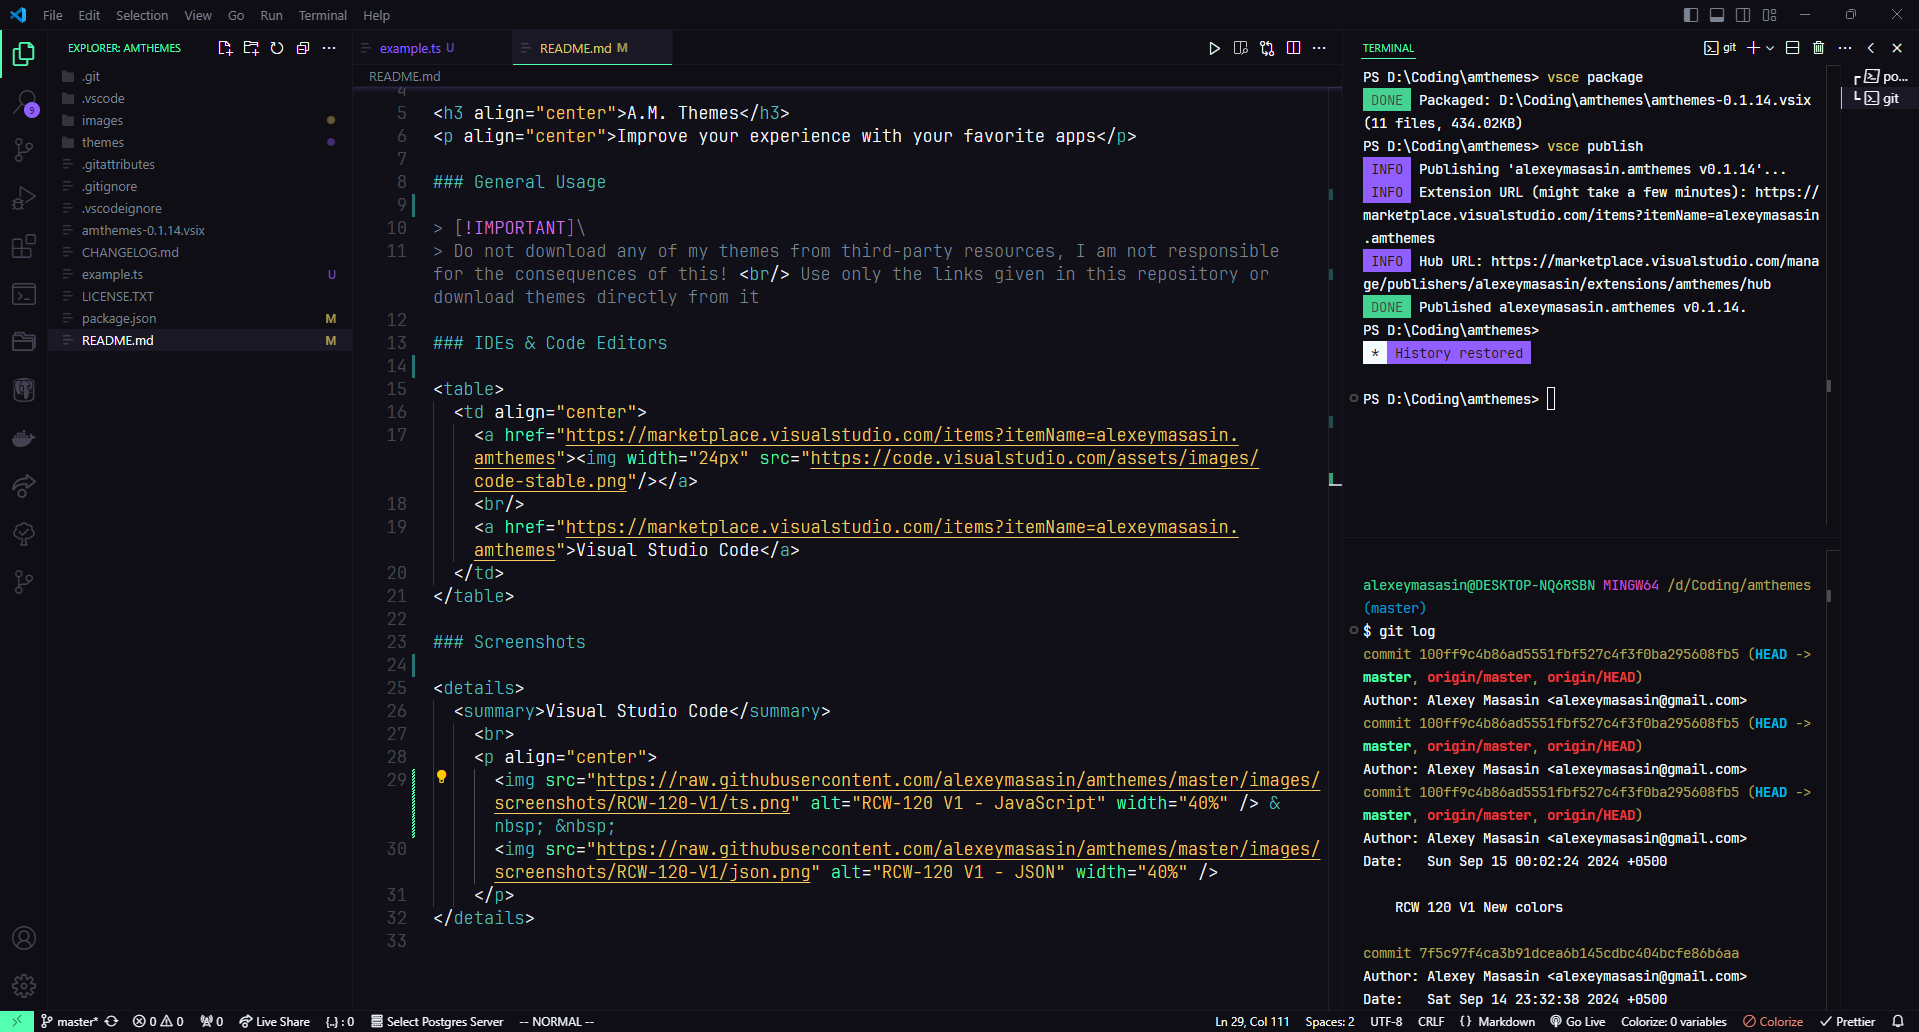Viewport: 1919px width, 1032px height.
Task: Open LICENSE.TXT from Explorer
Action: pos(200,296)
